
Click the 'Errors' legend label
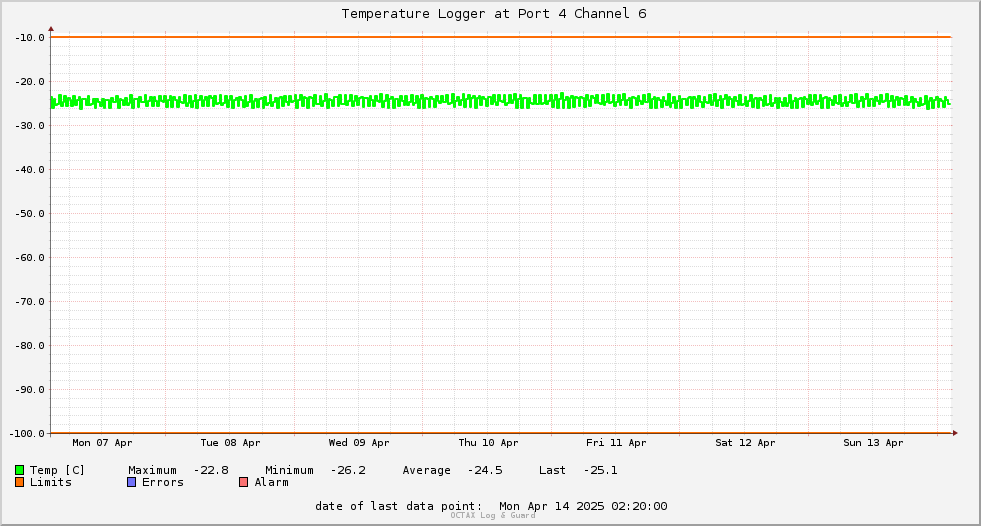163,482
